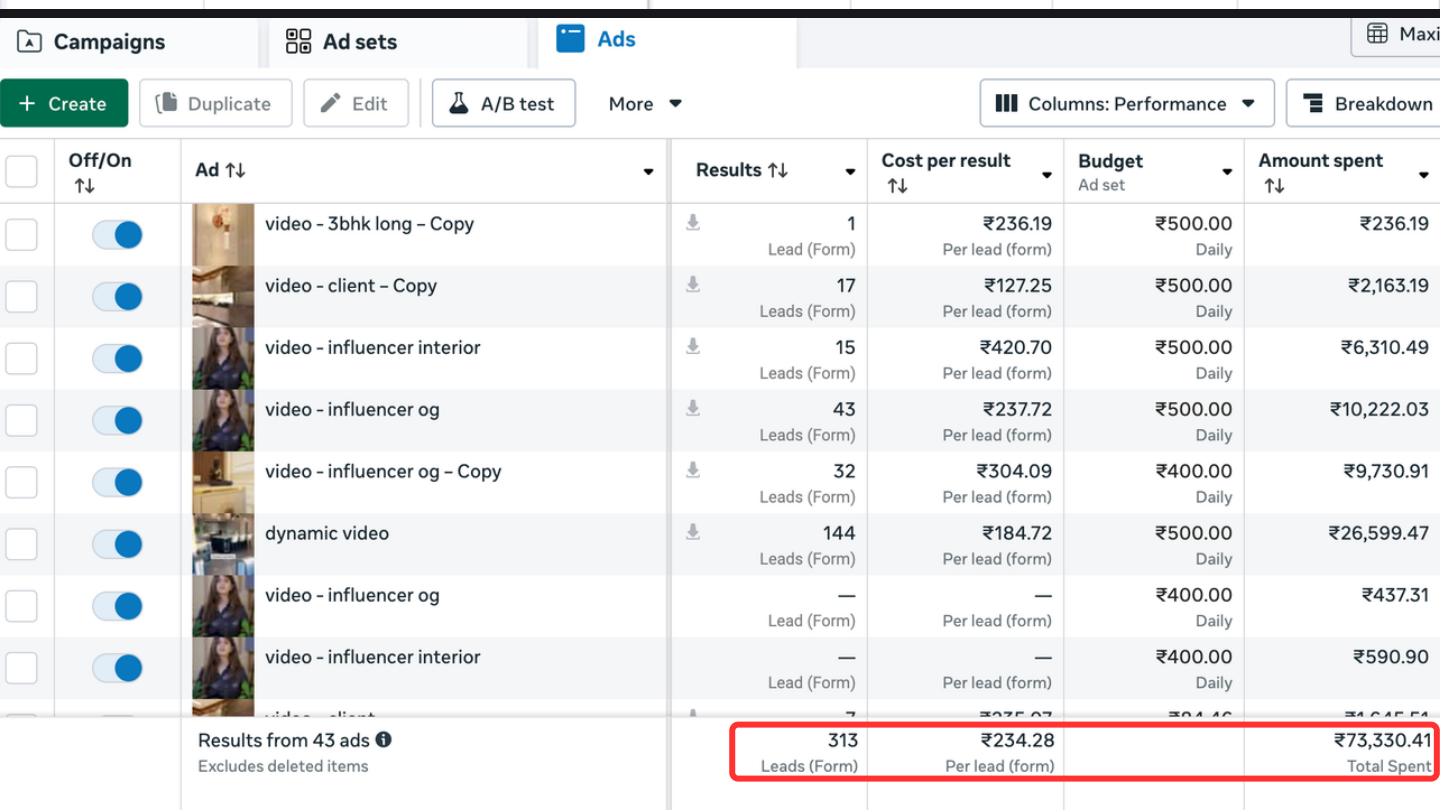Open ad named dynamic video
This screenshot has width=1440, height=810.
[327, 533]
